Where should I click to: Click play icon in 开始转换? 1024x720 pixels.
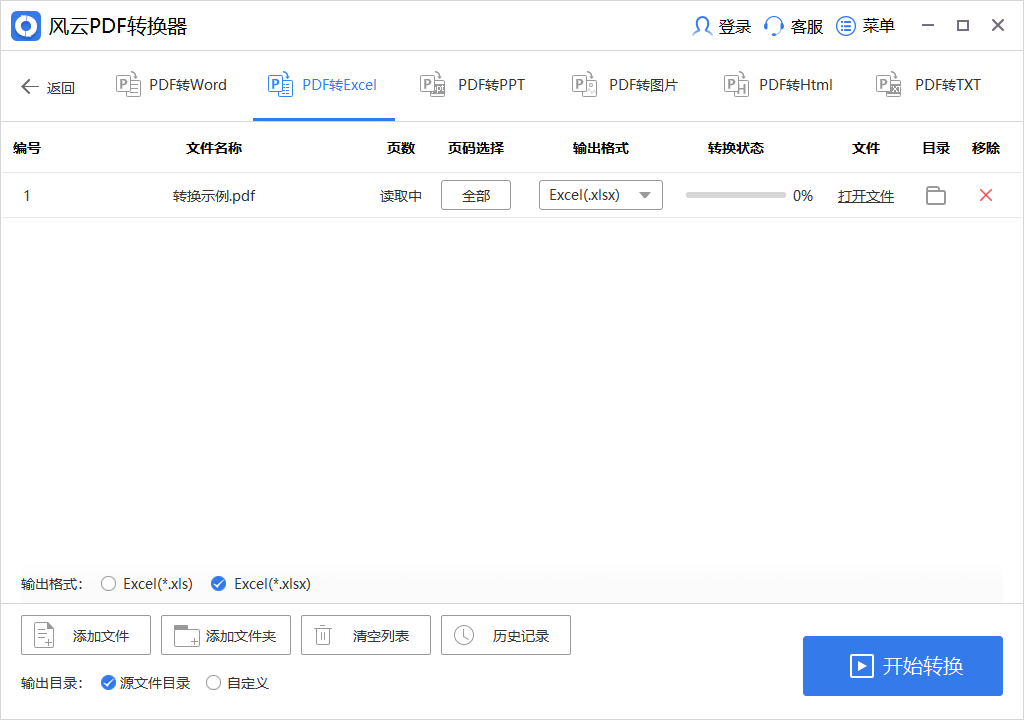[x=861, y=666]
